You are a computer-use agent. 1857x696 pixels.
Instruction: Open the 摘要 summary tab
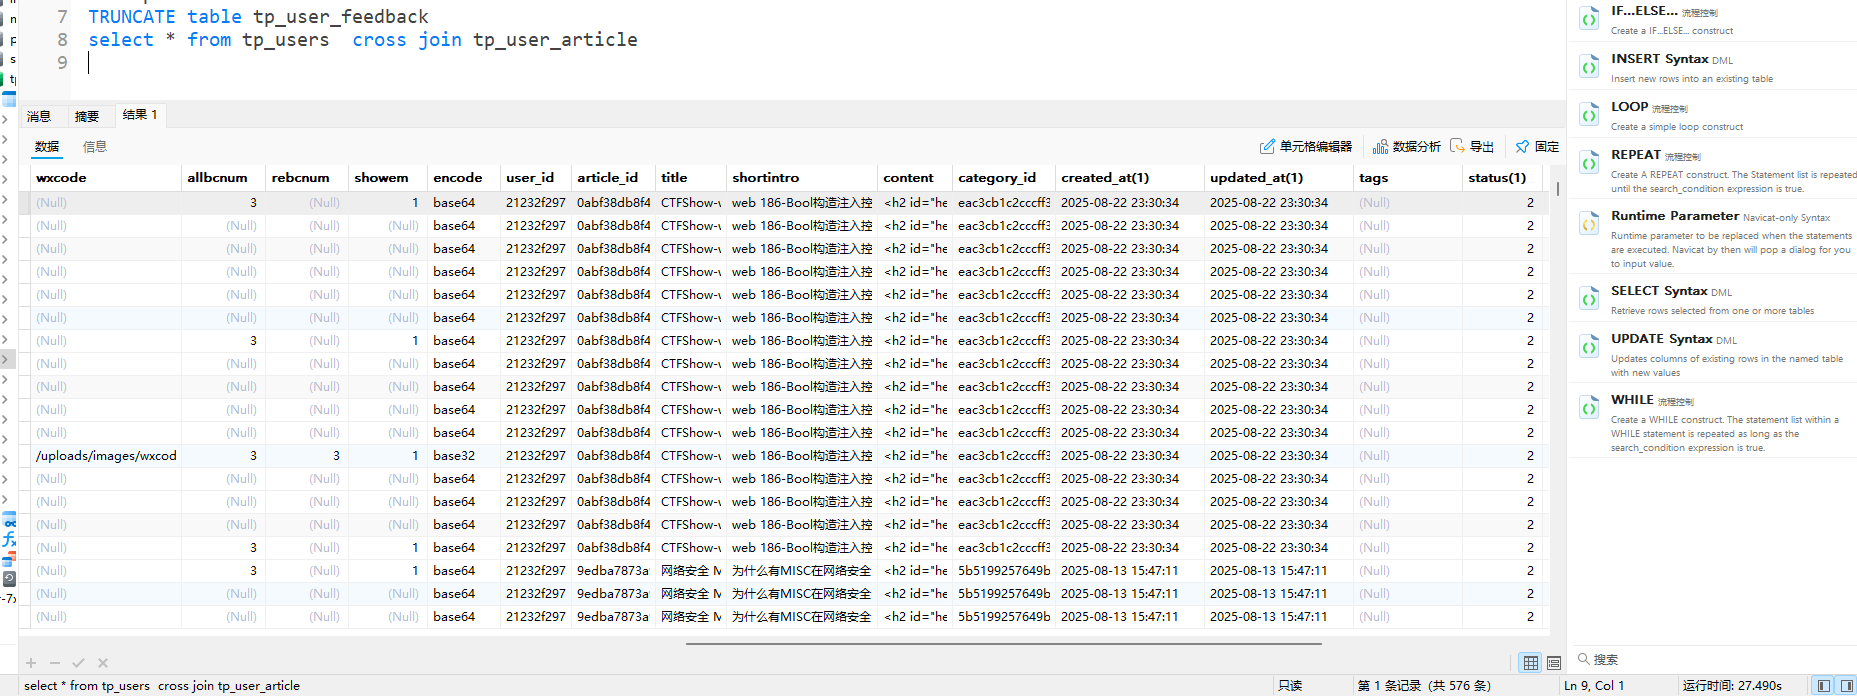[x=87, y=116]
